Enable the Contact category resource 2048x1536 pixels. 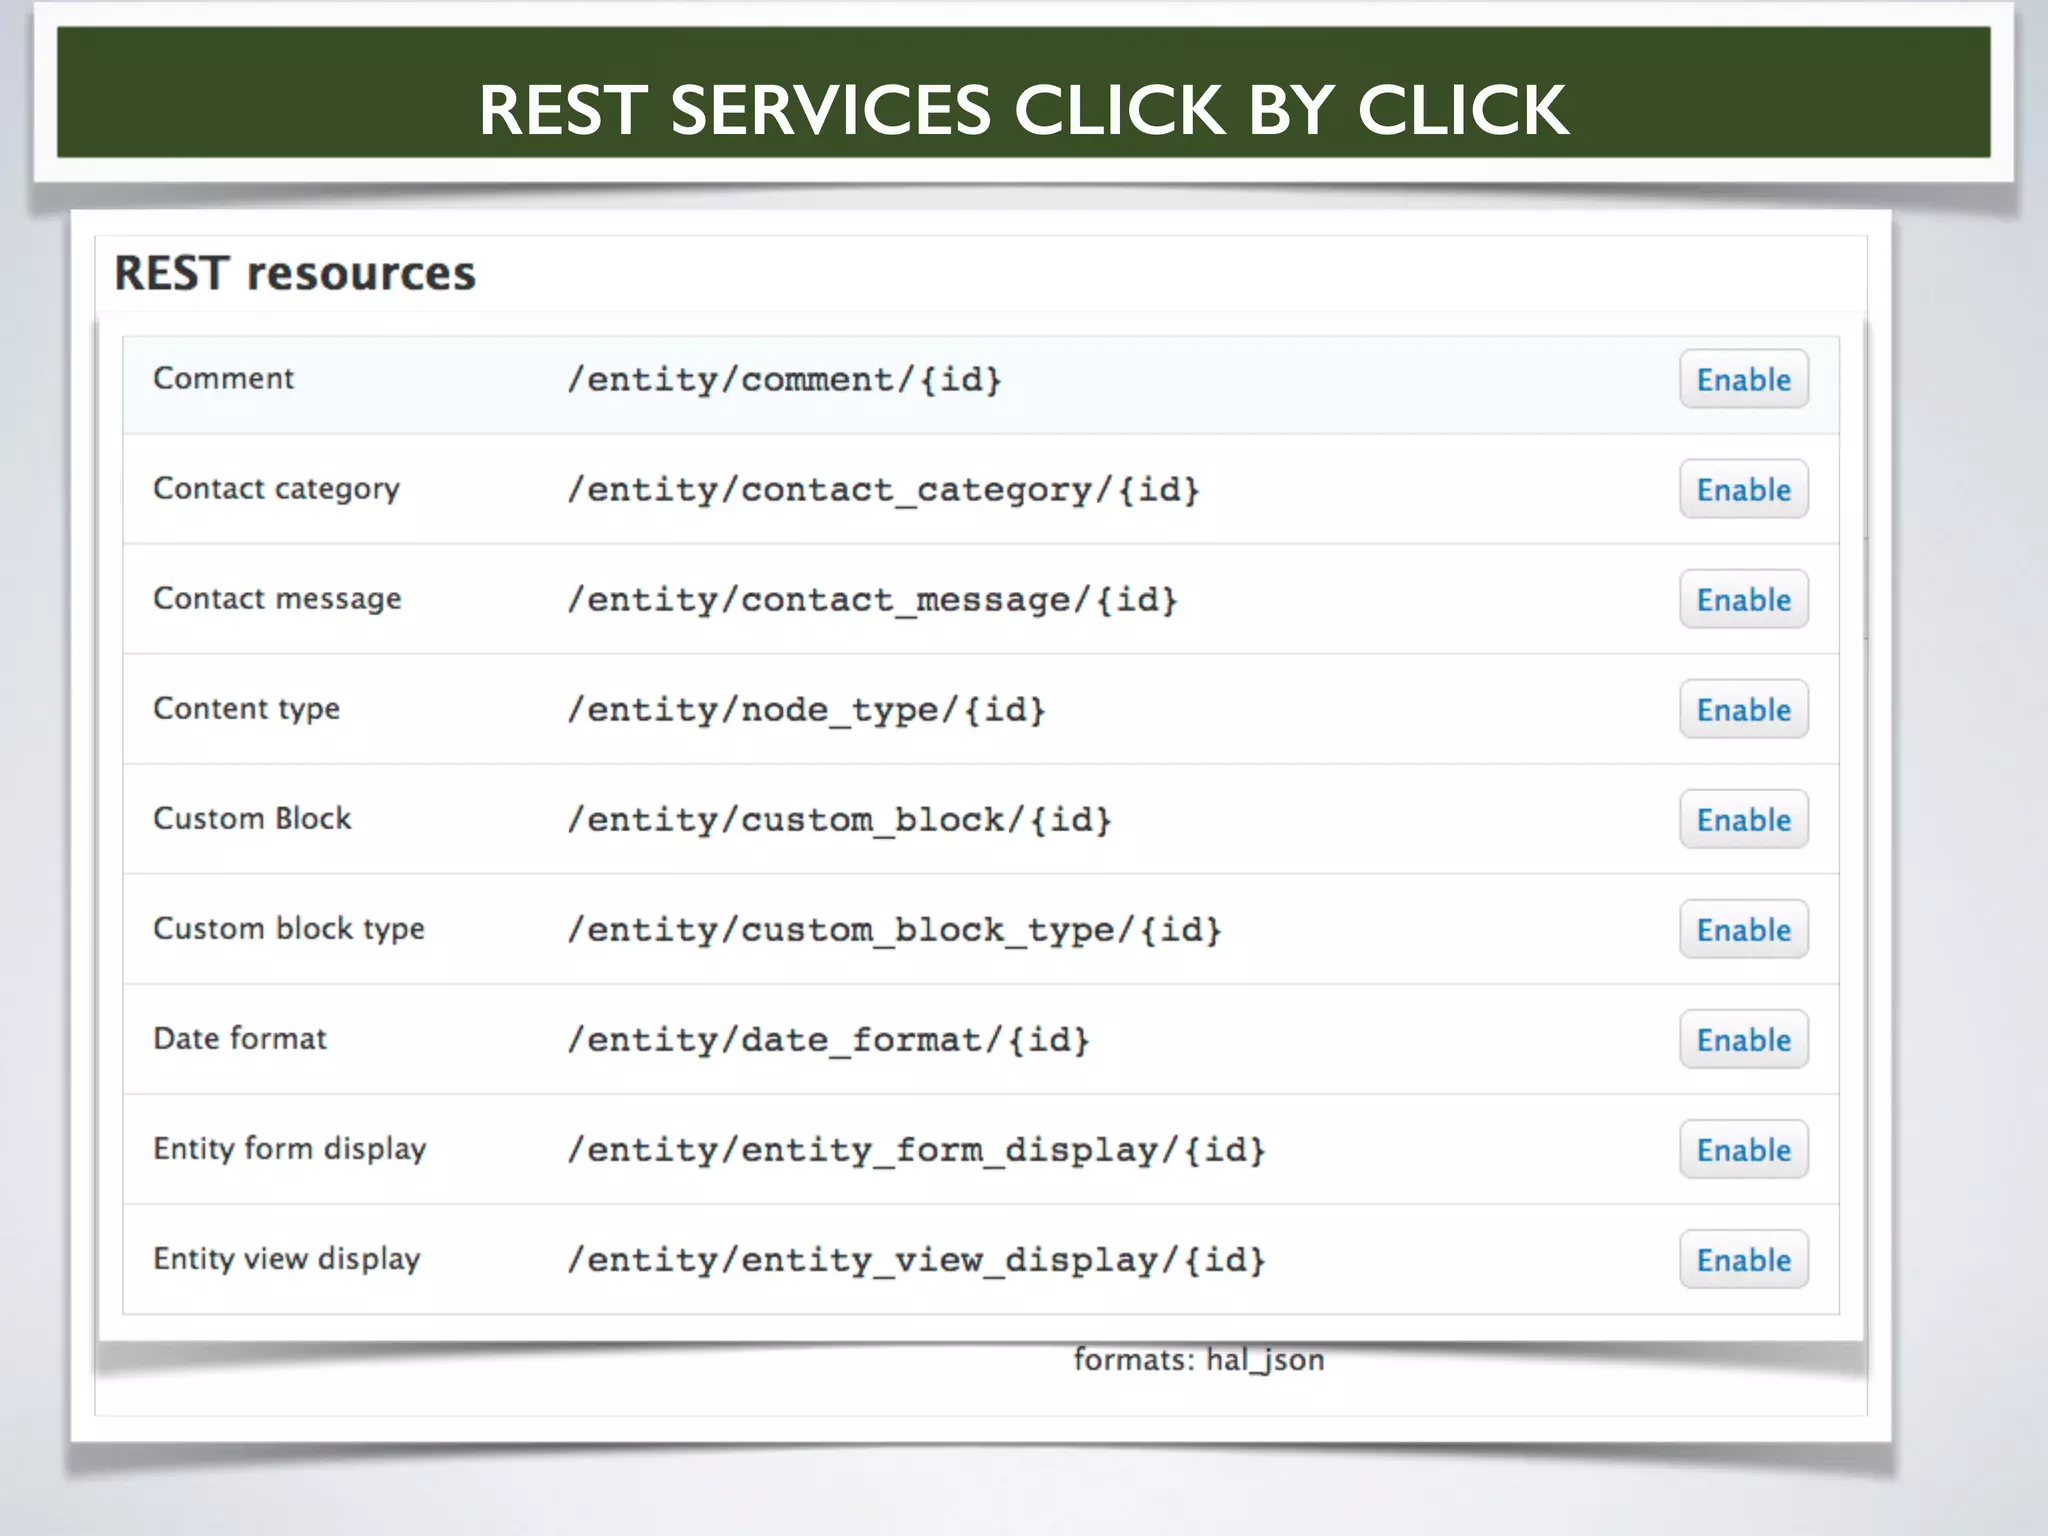click(1743, 489)
